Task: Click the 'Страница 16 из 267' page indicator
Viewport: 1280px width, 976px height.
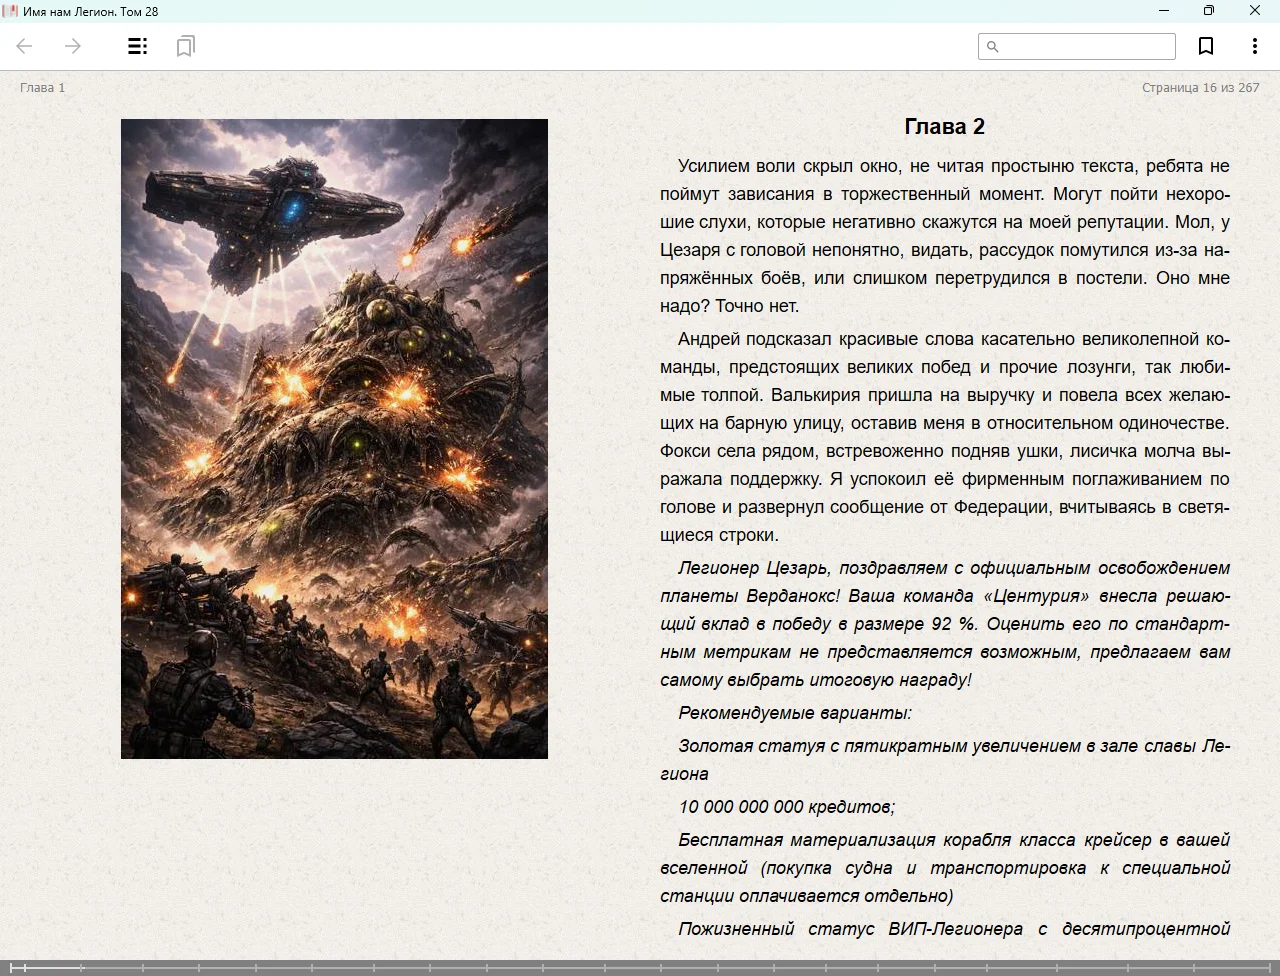Action: click(1200, 88)
